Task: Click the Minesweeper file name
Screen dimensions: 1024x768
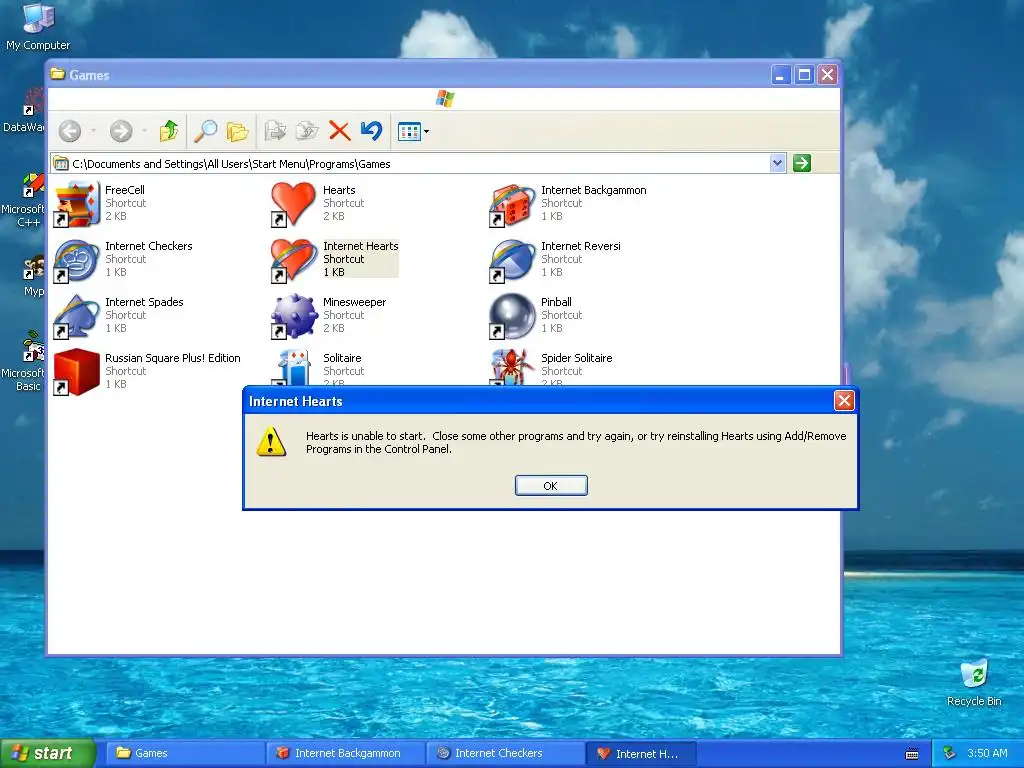Action: point(355,302)
